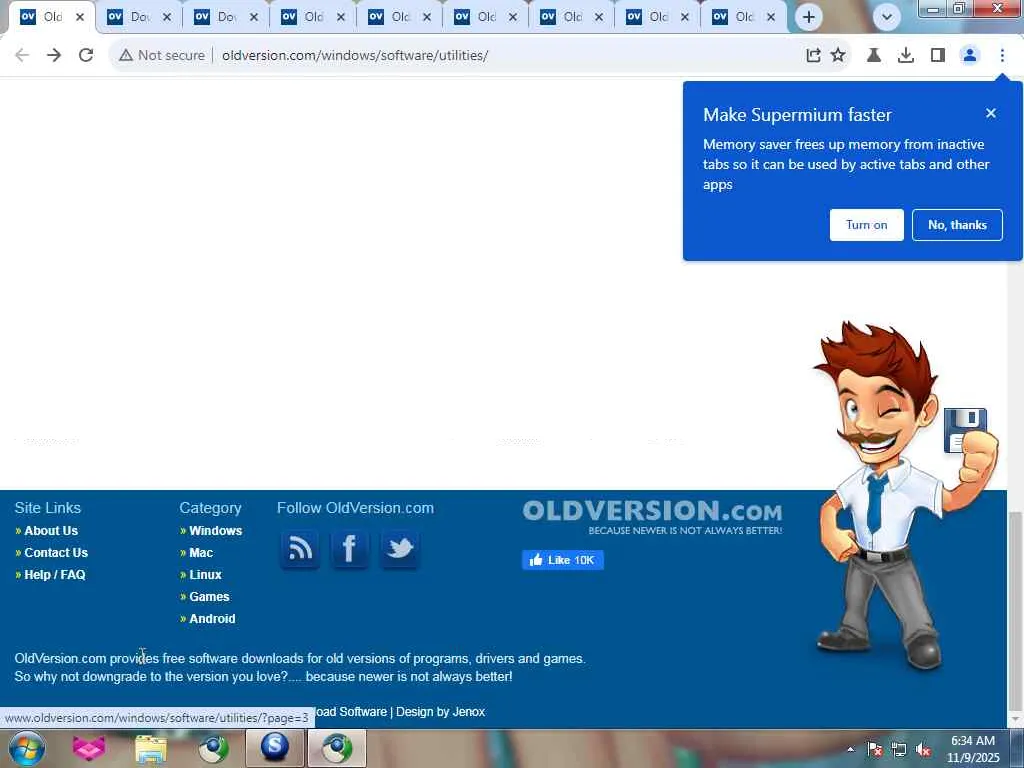1024x768 pixels.
Task: Click No, thanks button
Action: 957,225
